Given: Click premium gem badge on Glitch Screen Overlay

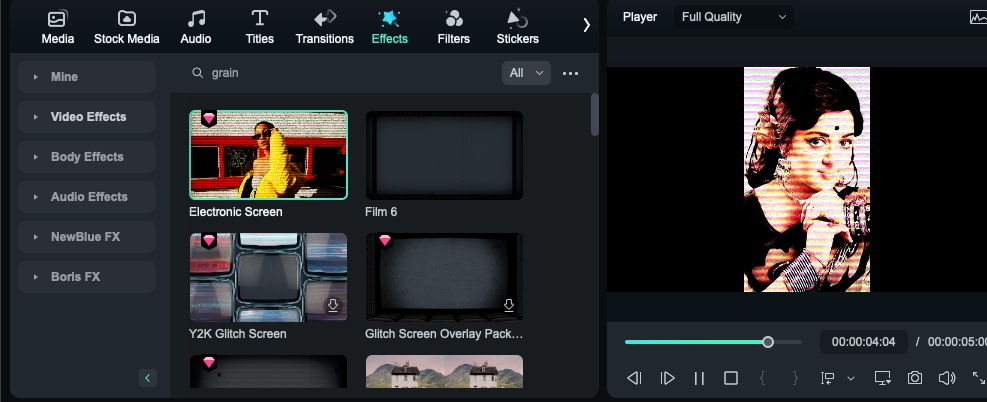Looking at the screenshot, I should coord(385,240).
